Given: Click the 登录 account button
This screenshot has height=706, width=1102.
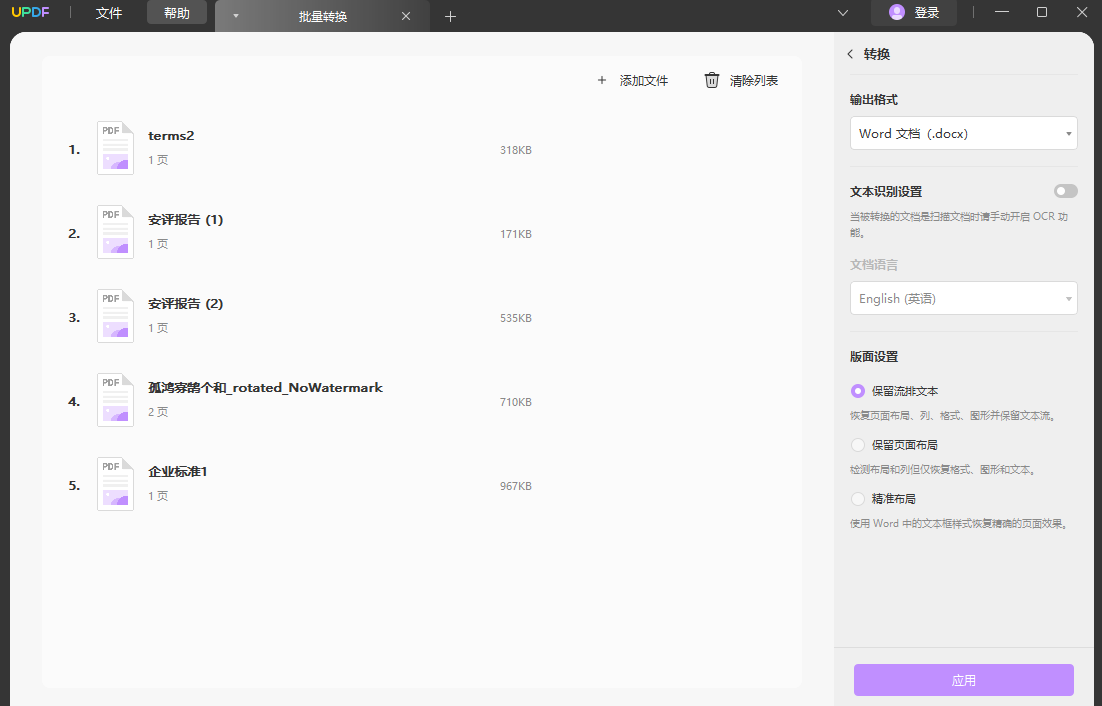Looking at the screenshot, I should click(x=913, y=12).
